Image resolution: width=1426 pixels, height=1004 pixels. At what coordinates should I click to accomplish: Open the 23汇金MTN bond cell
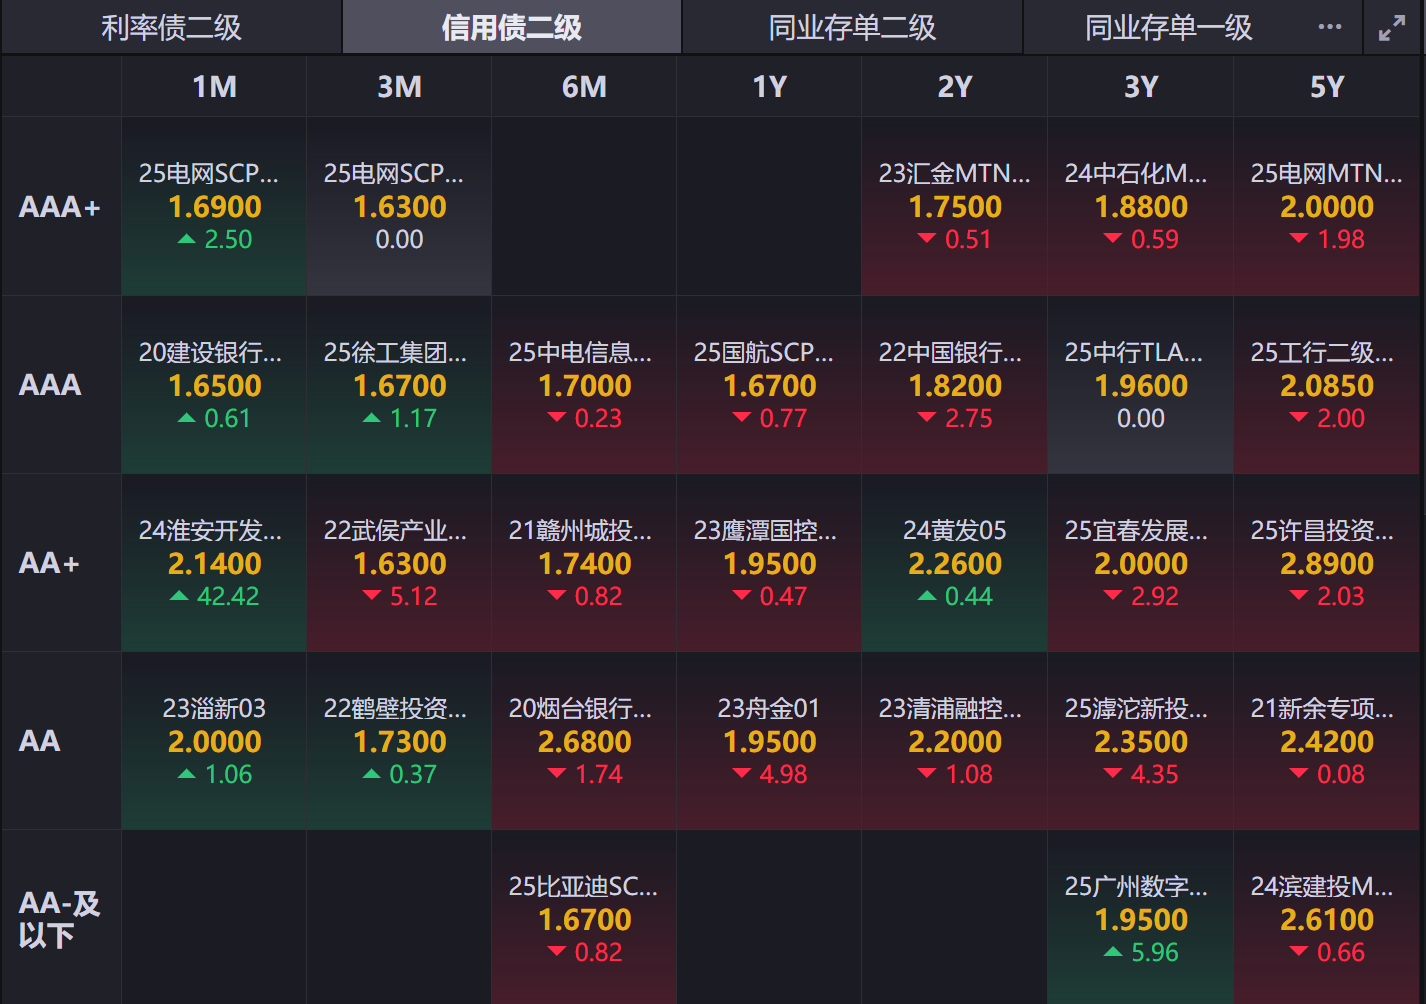(955, 207)
